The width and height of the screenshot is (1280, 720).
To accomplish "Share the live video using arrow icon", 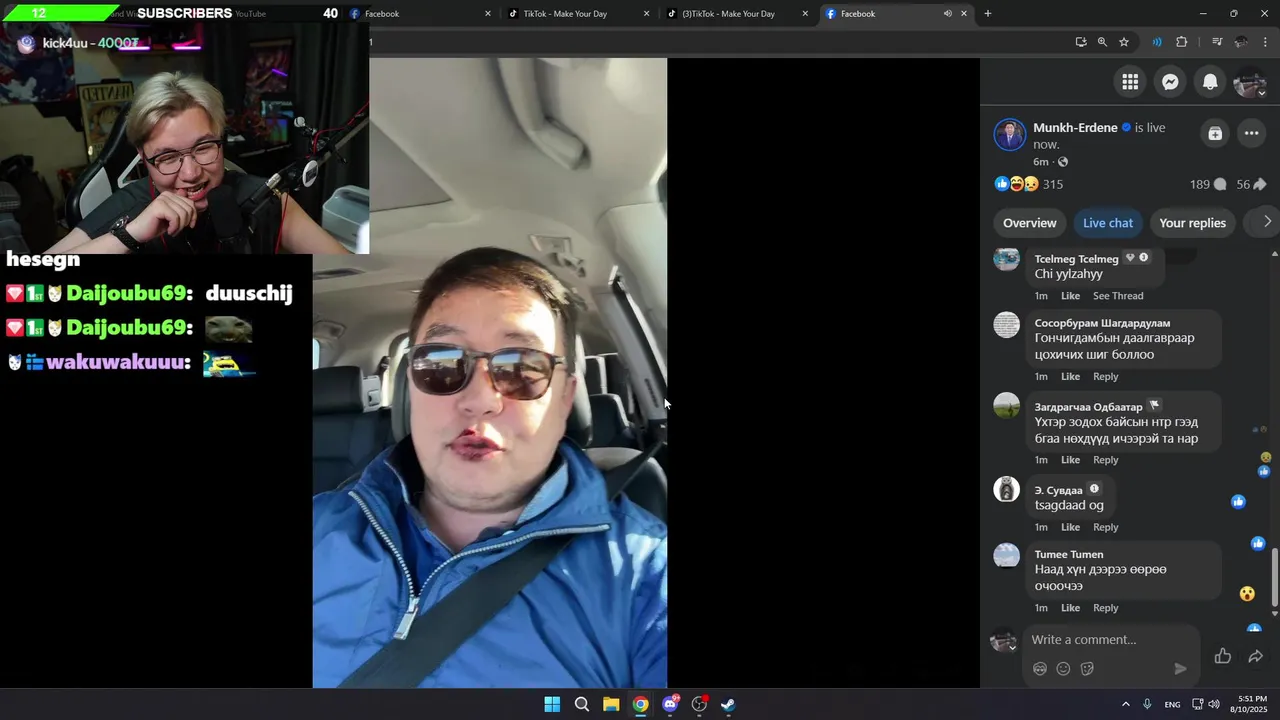I will 1255,656.
